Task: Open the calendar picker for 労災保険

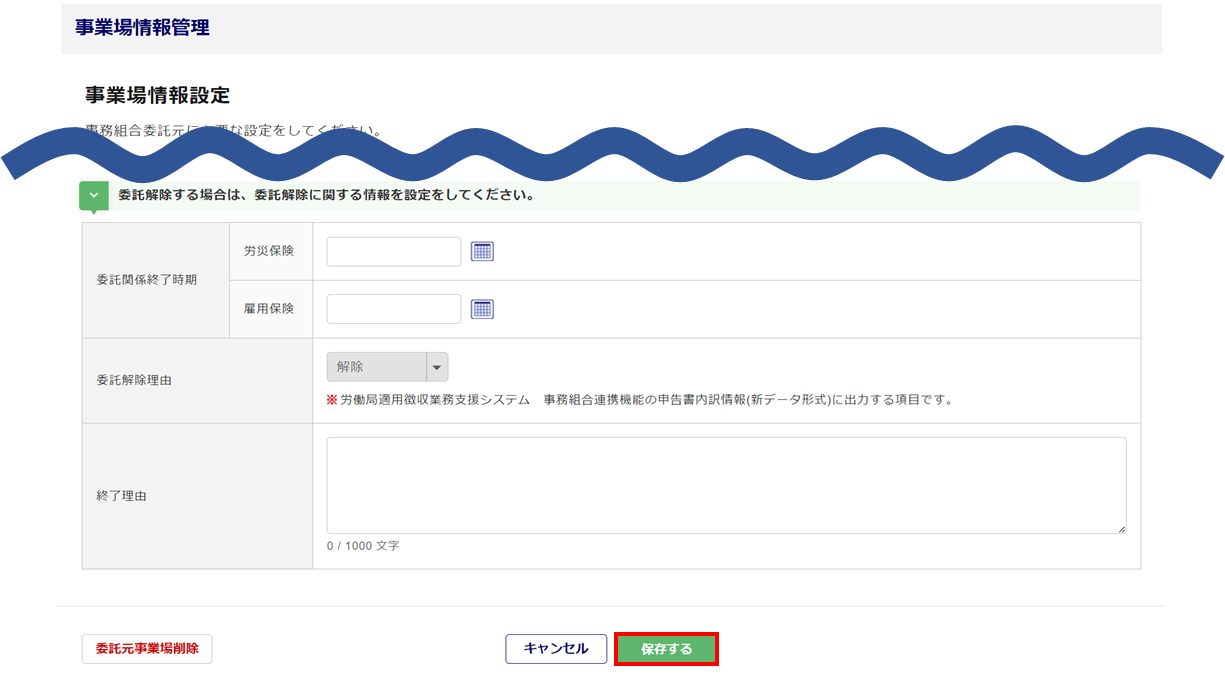Action: click(x=483, y=252)
